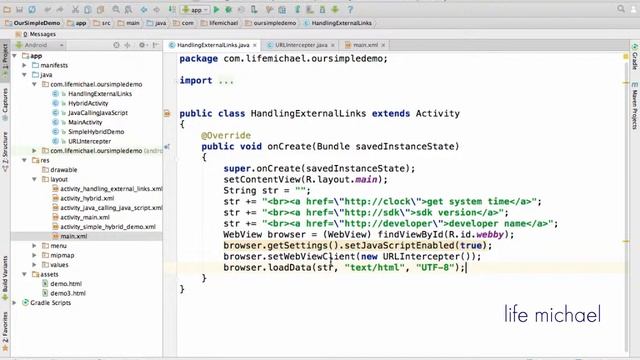Click the Replace icon in toolbar
The width and height of the screenshot is (640, 360).
(128, 9)
